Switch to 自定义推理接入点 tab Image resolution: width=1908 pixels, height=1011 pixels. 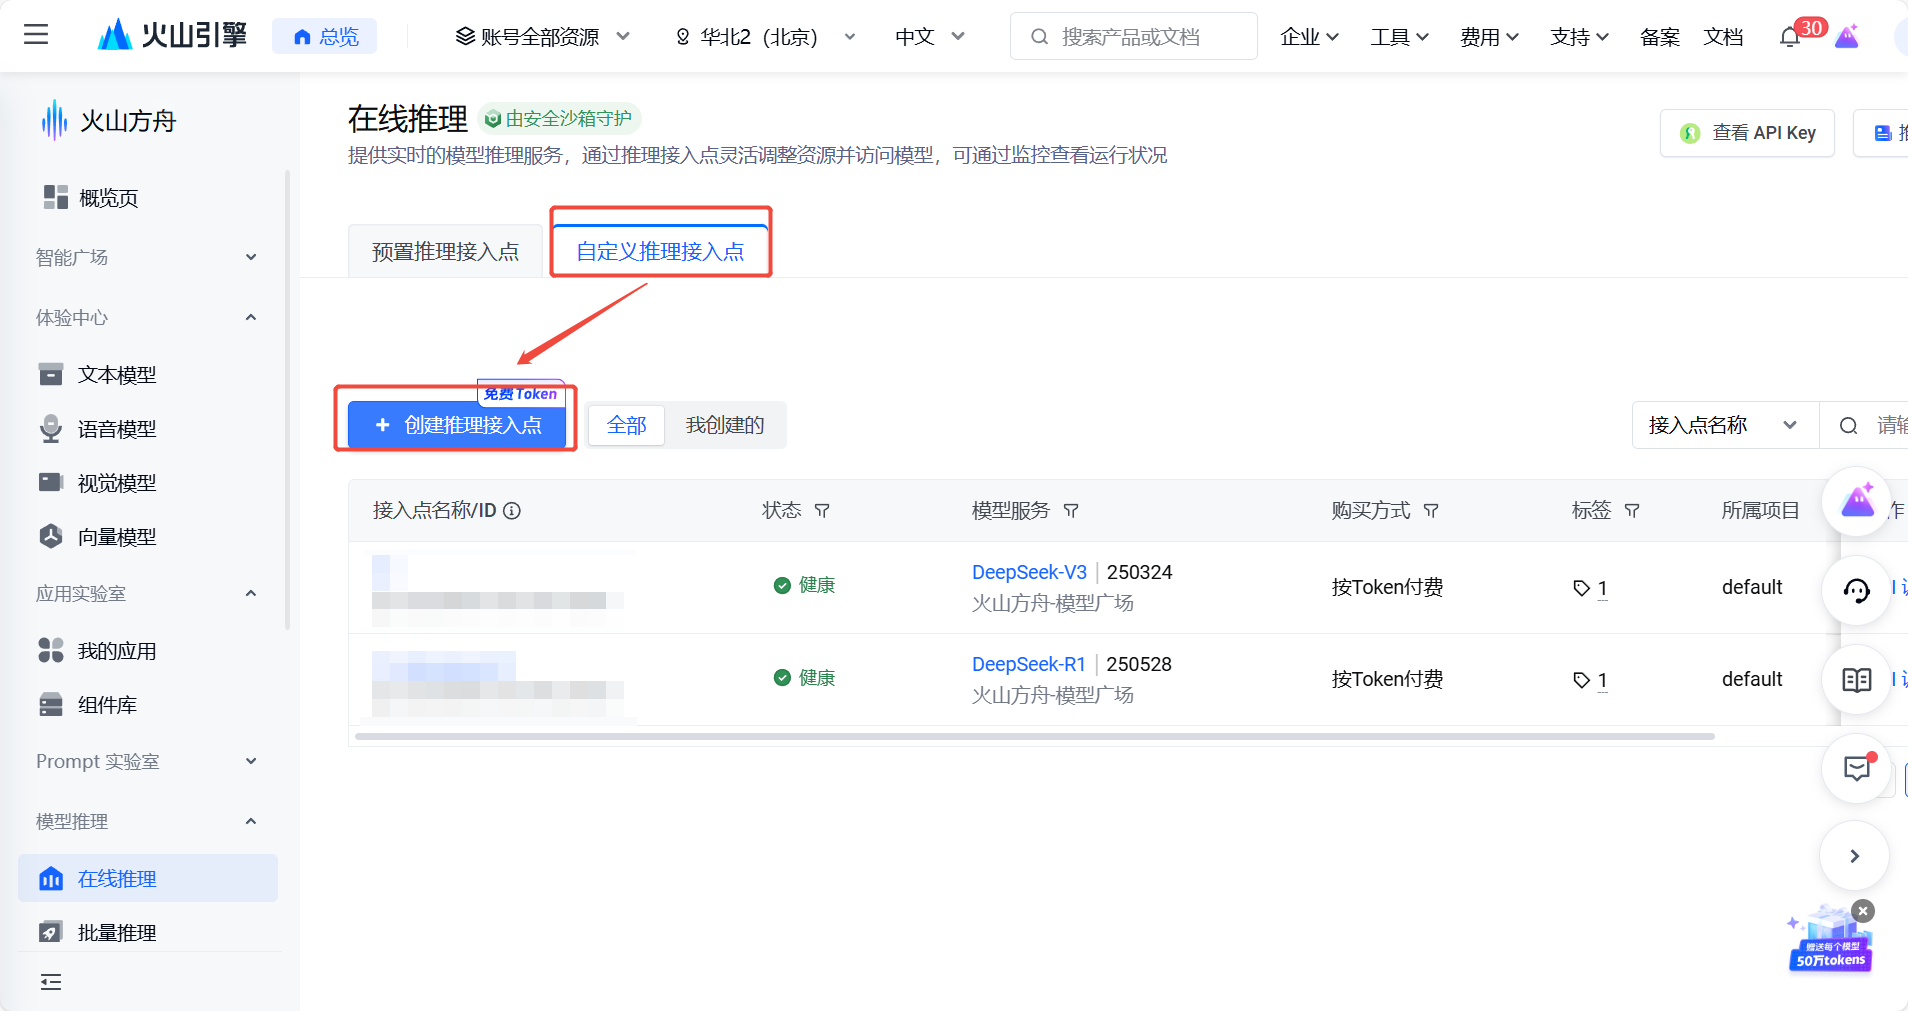pos(660,251)
